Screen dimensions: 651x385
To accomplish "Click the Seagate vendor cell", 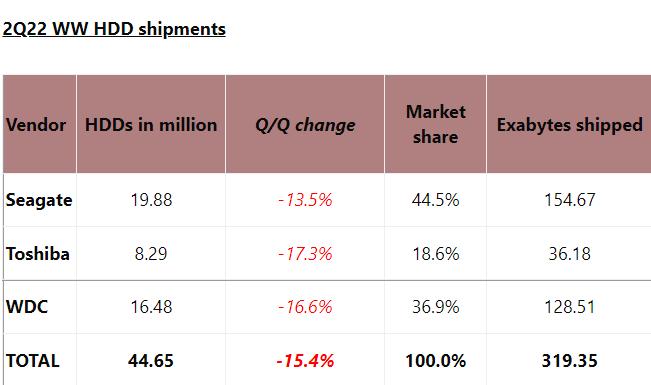I will (x=39, y=200).
